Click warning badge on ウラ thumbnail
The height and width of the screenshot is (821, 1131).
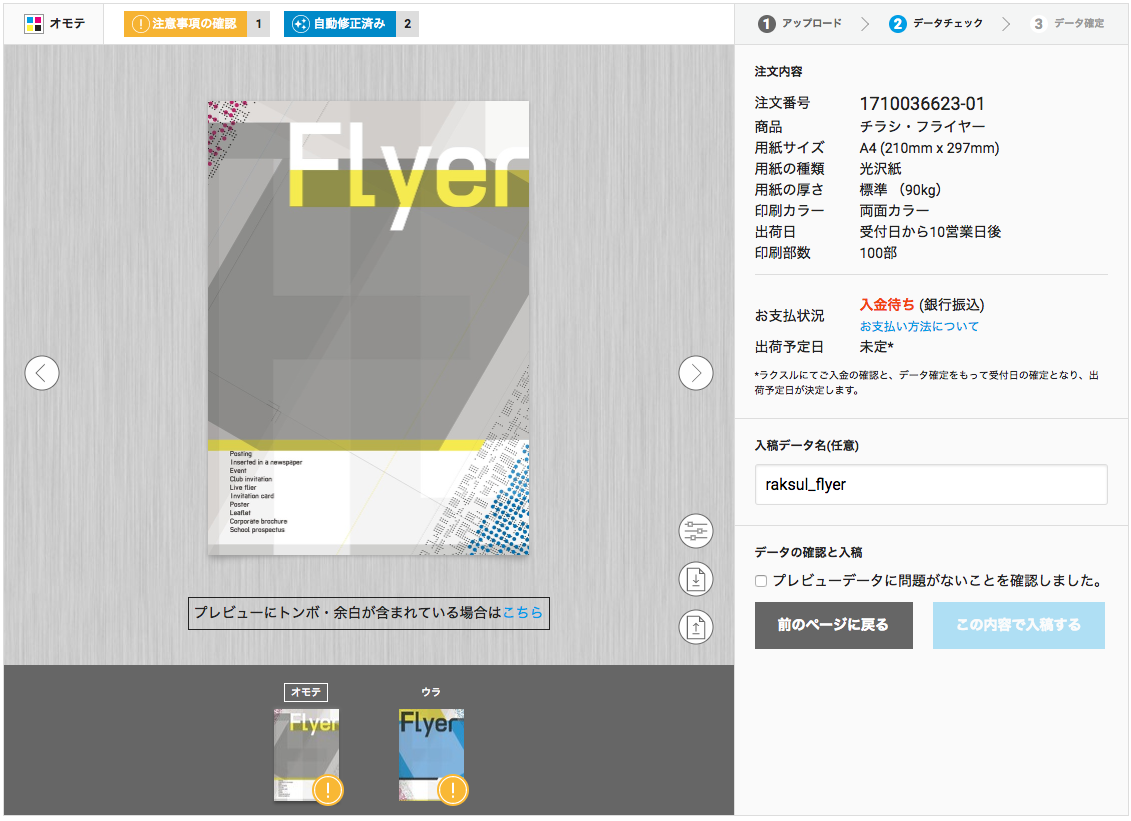(453, 790)
